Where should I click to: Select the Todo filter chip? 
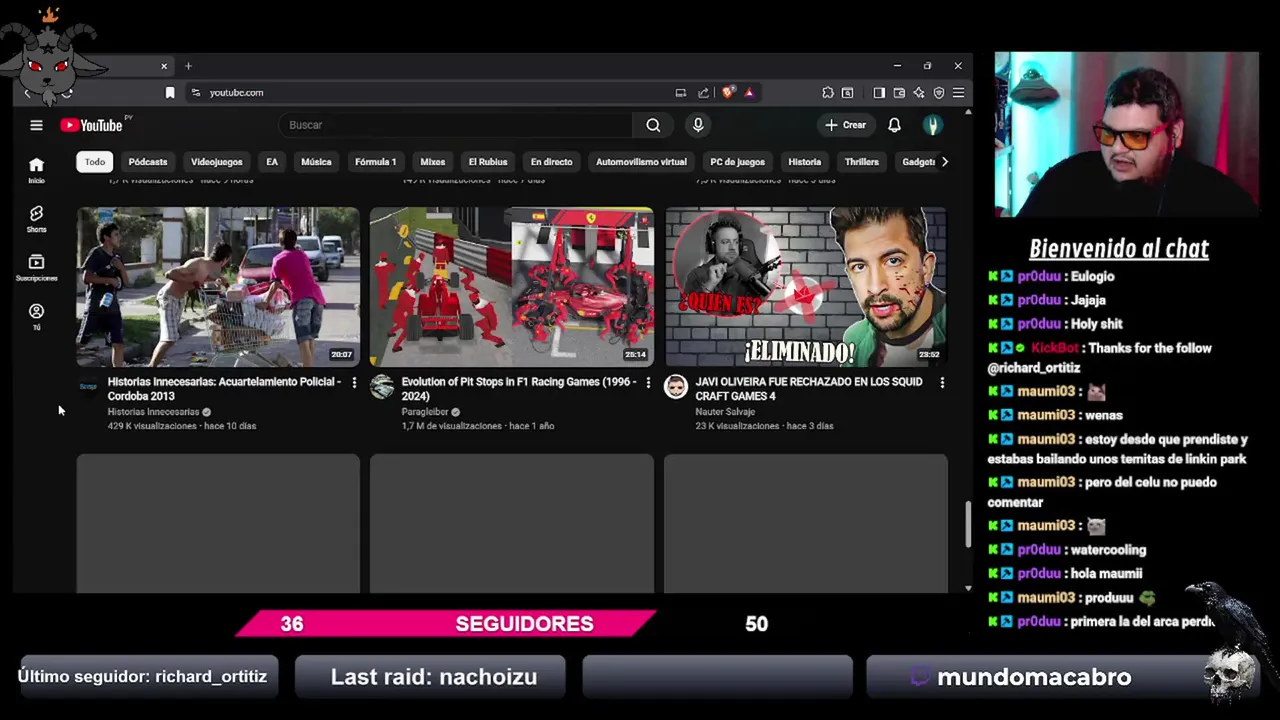(x=95, y=161)
